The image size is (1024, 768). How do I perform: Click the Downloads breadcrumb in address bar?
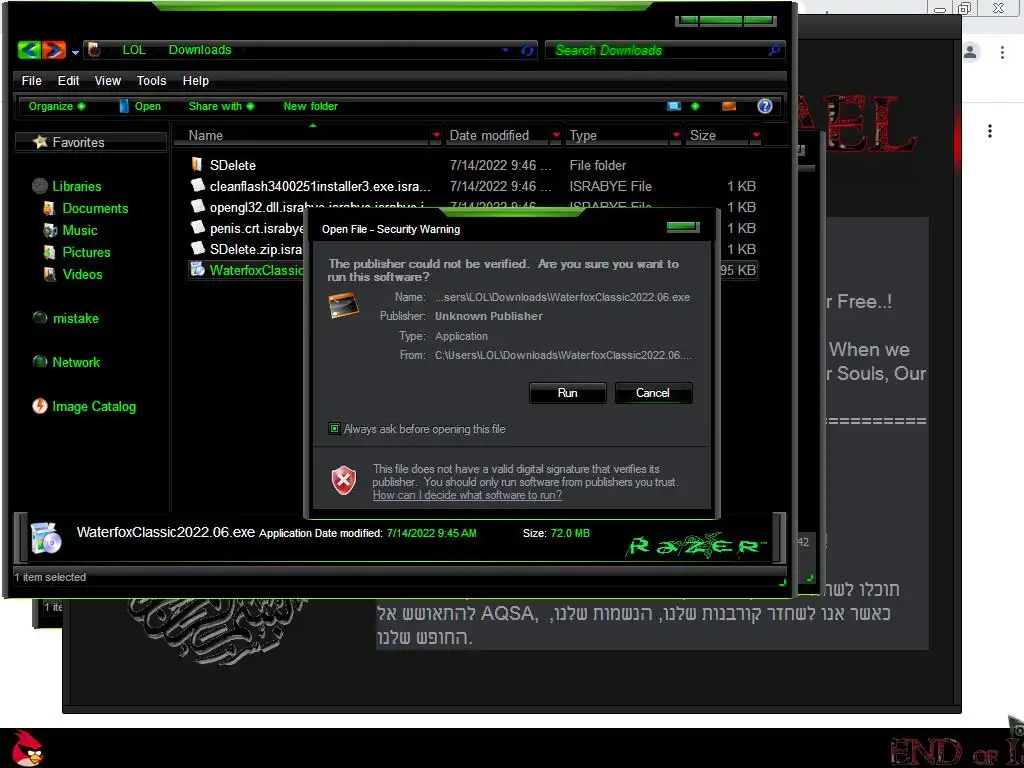200,50
